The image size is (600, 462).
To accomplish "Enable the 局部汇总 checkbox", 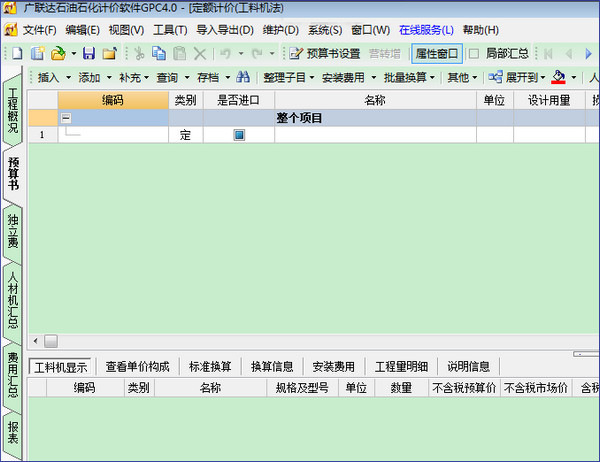I will tap(474, 54).
